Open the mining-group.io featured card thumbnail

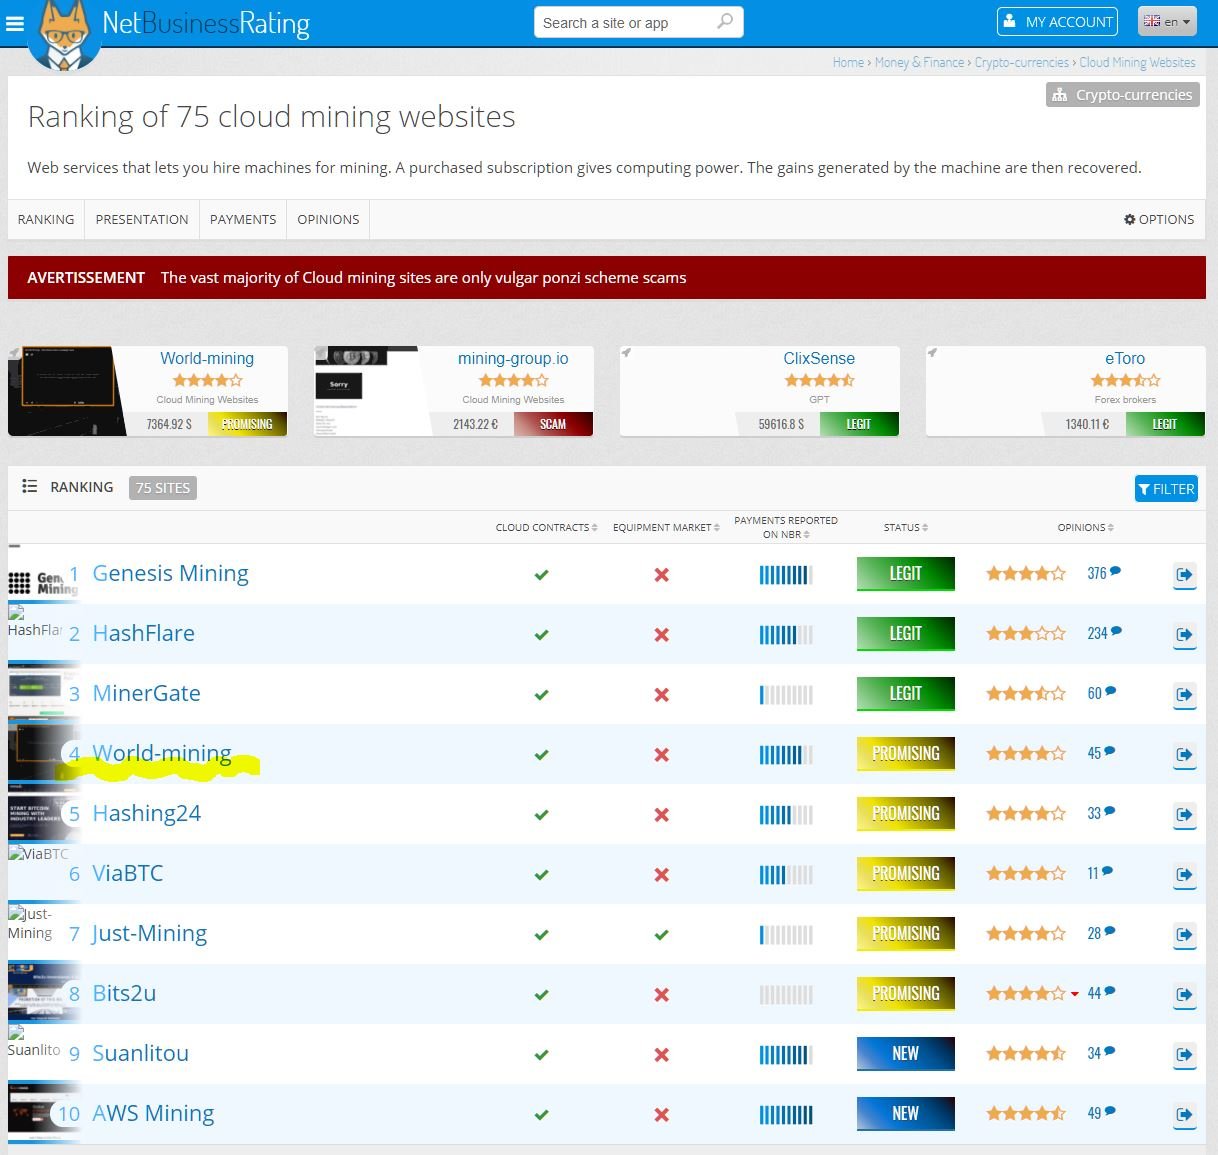click(x=365, y=391)
